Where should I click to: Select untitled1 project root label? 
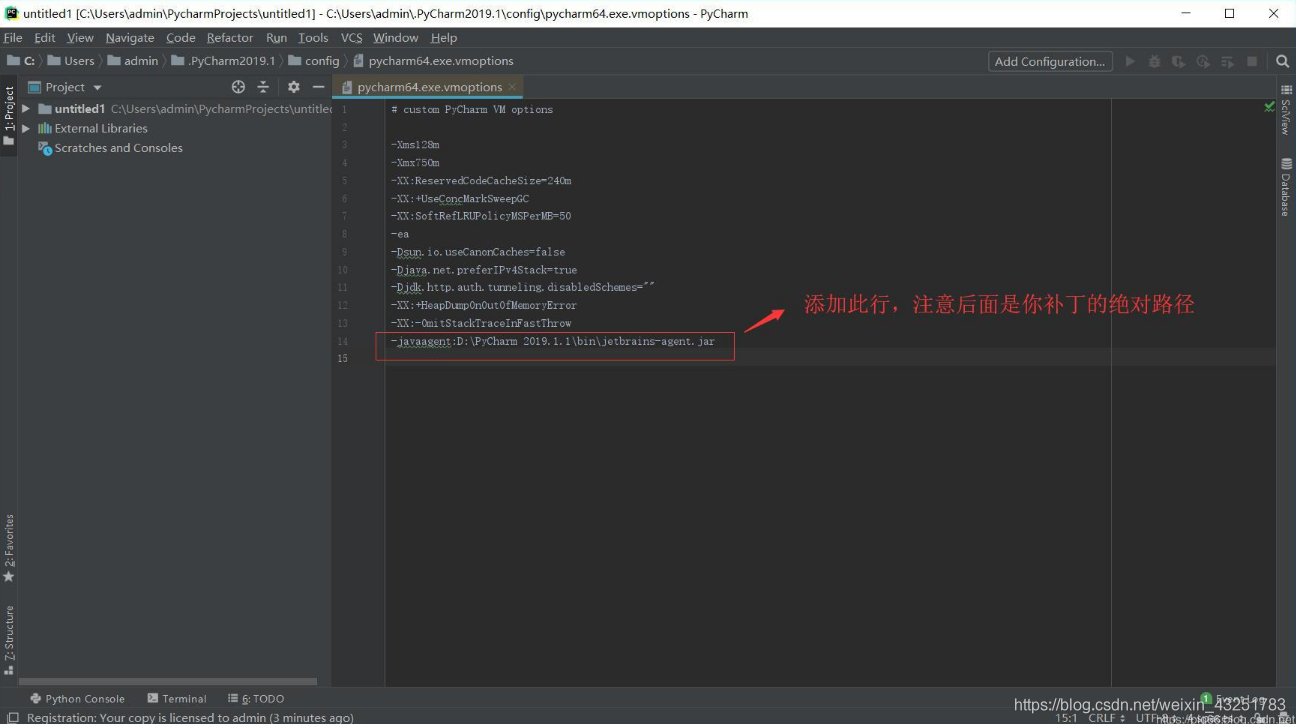pos(80,108)
